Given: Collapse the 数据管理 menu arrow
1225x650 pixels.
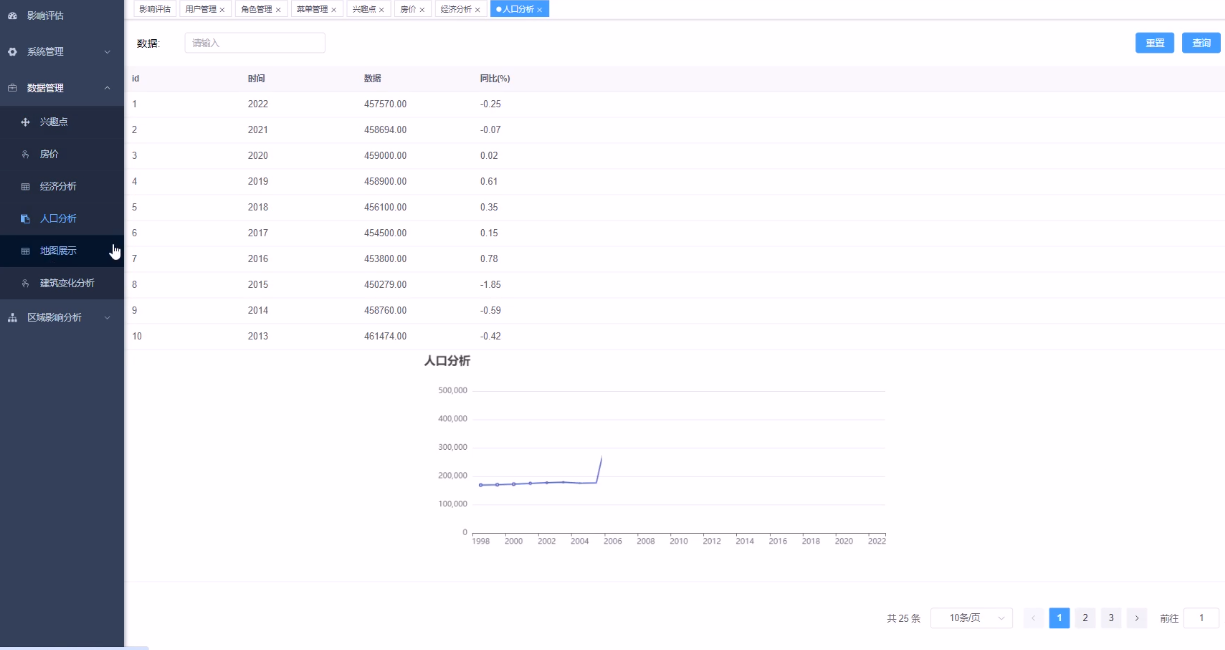Looking at the screenshot, I should click(107, 88).
